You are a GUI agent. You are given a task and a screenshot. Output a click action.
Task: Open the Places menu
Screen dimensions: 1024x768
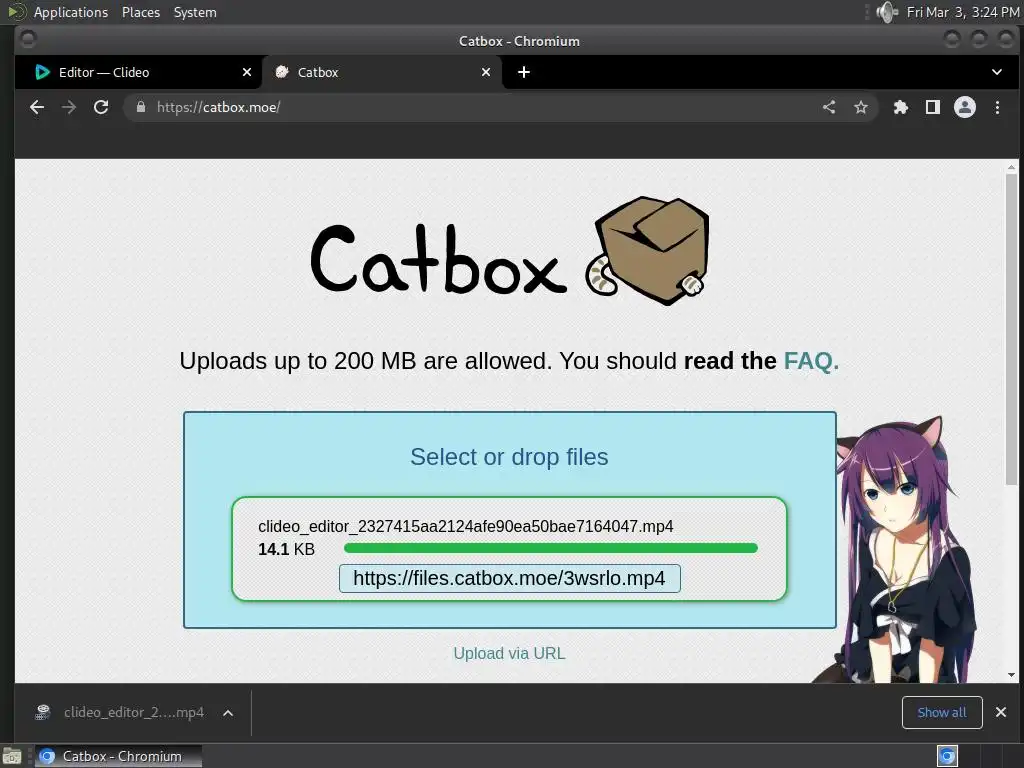pyautogui.click(x=141, y=12)
